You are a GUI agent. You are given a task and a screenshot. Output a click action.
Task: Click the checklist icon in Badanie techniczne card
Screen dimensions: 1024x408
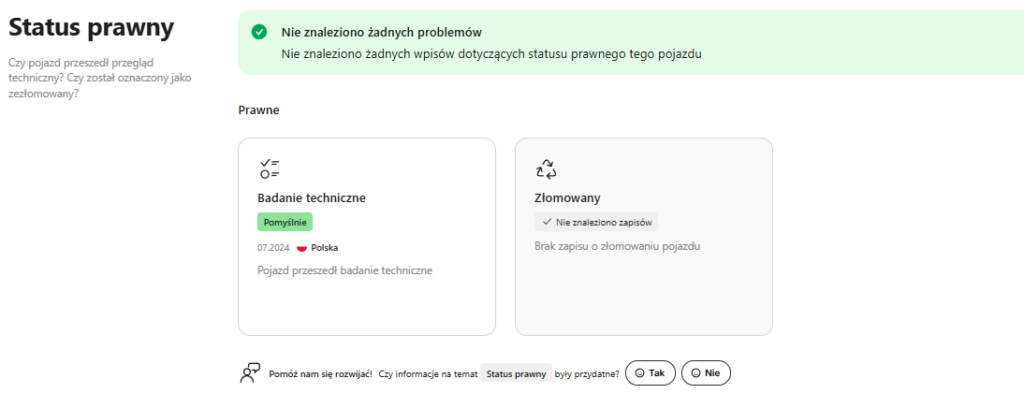tap(268, 168)
